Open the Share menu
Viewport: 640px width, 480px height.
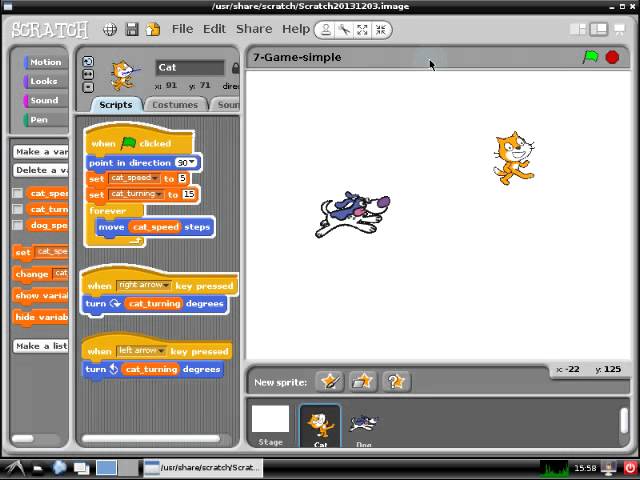coord(254,29)
